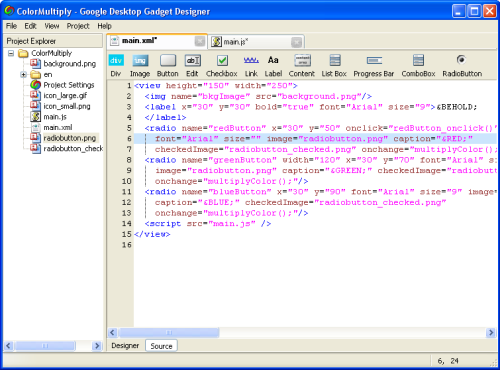Click the icon_small.png file icon
The image size is (500, 370).
point(35,106)
